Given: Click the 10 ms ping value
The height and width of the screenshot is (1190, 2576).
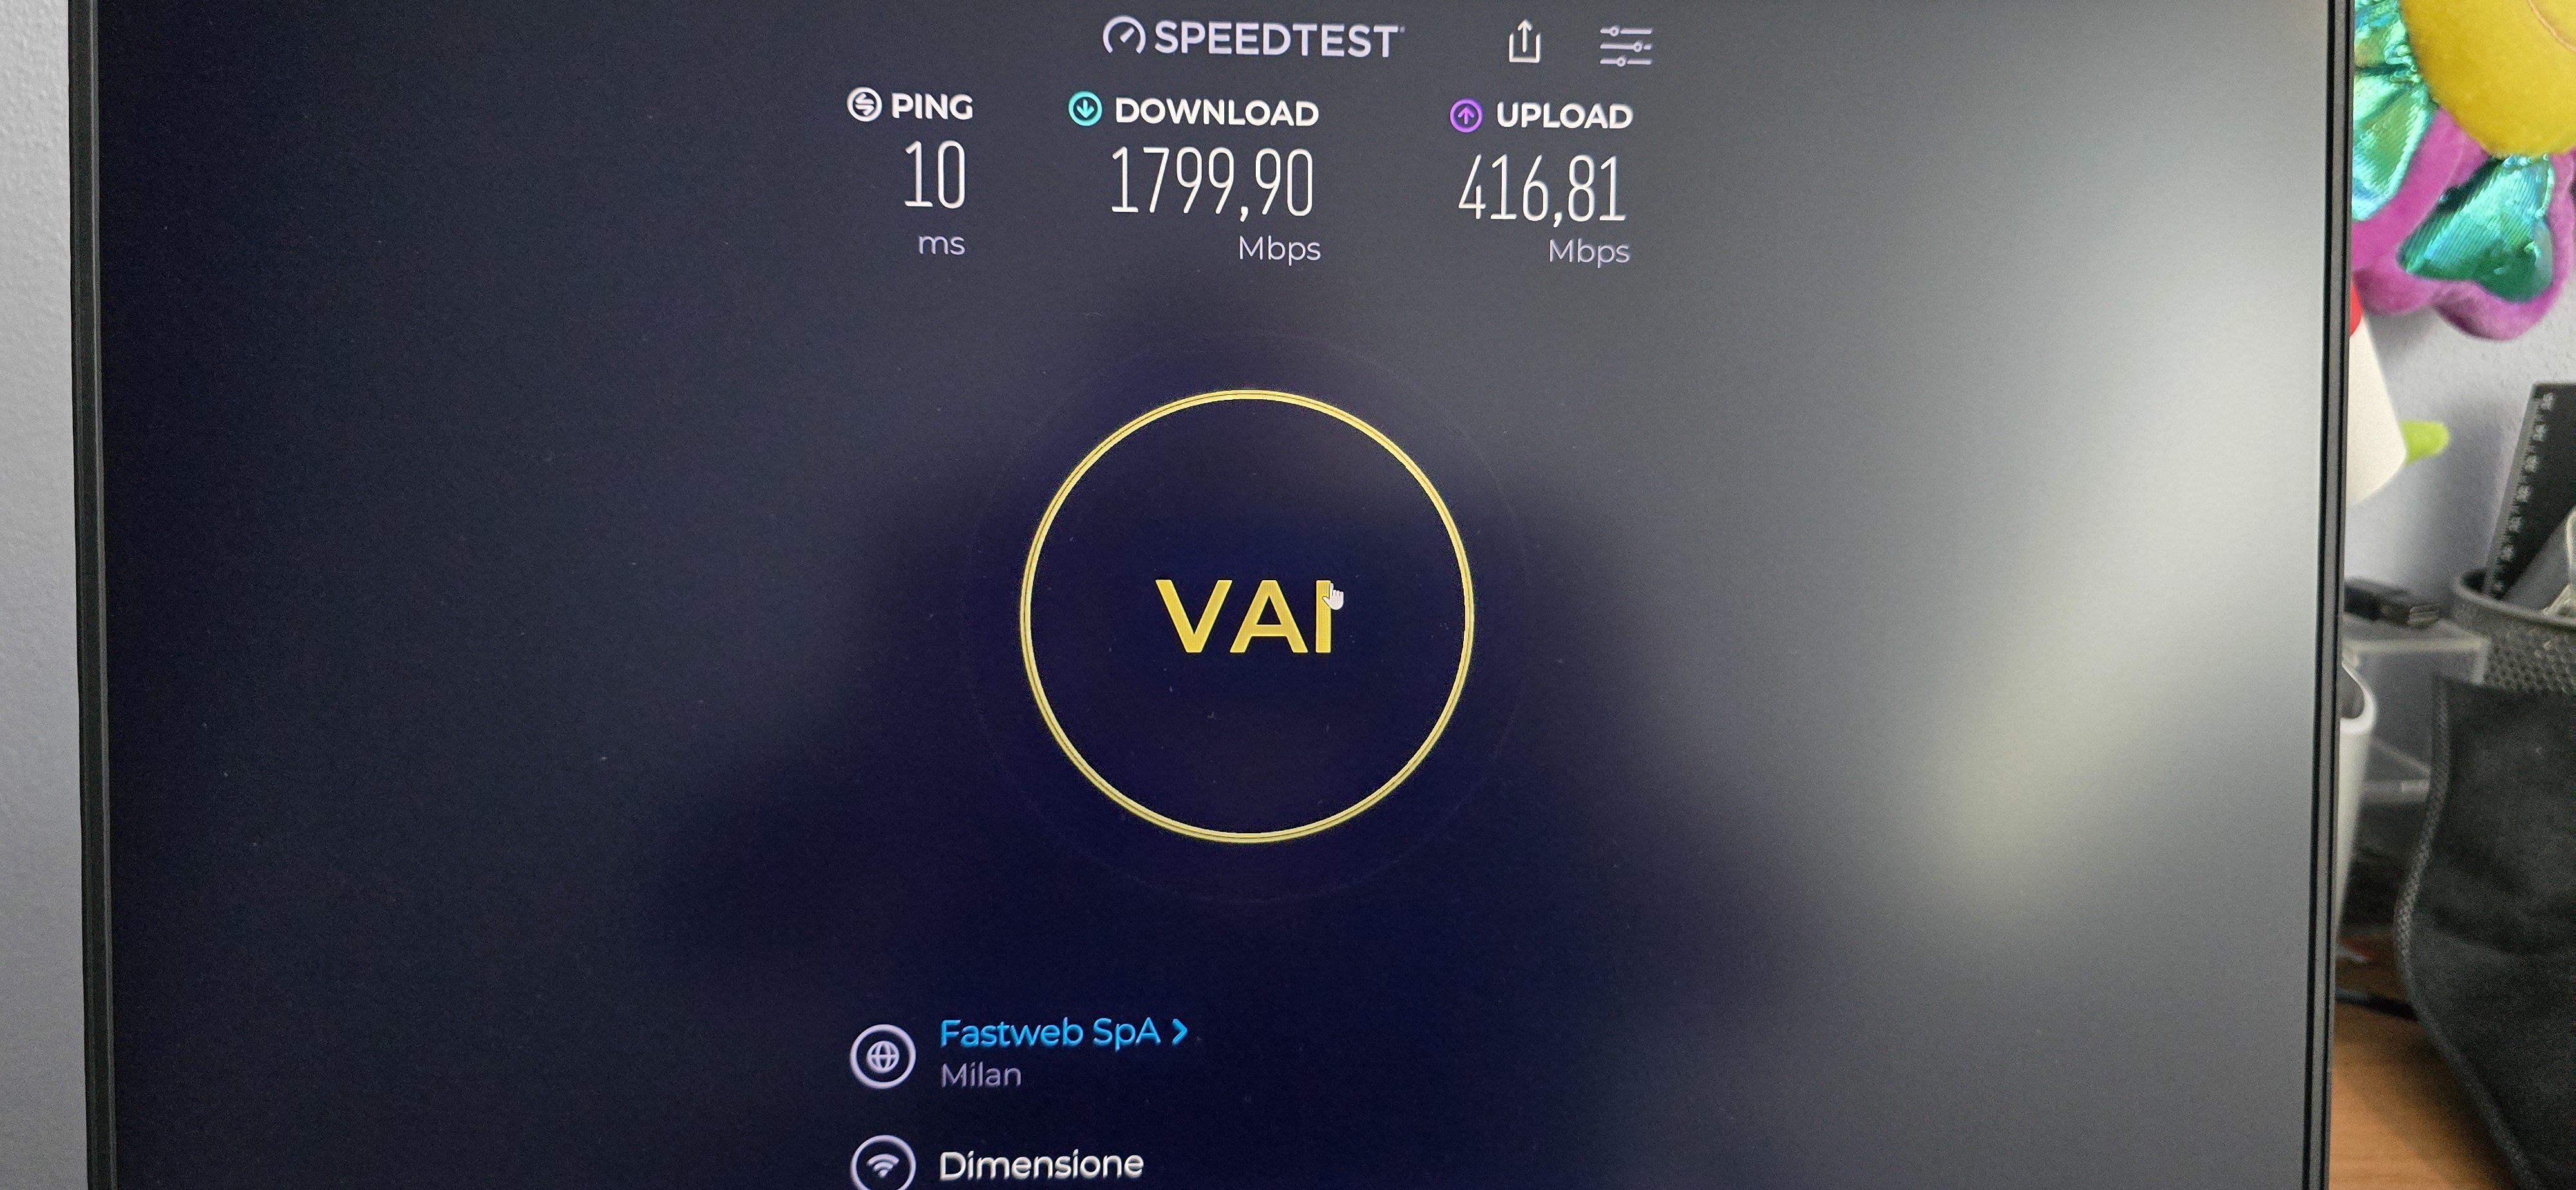Looking at the screenshot, I should coord(935,176).
